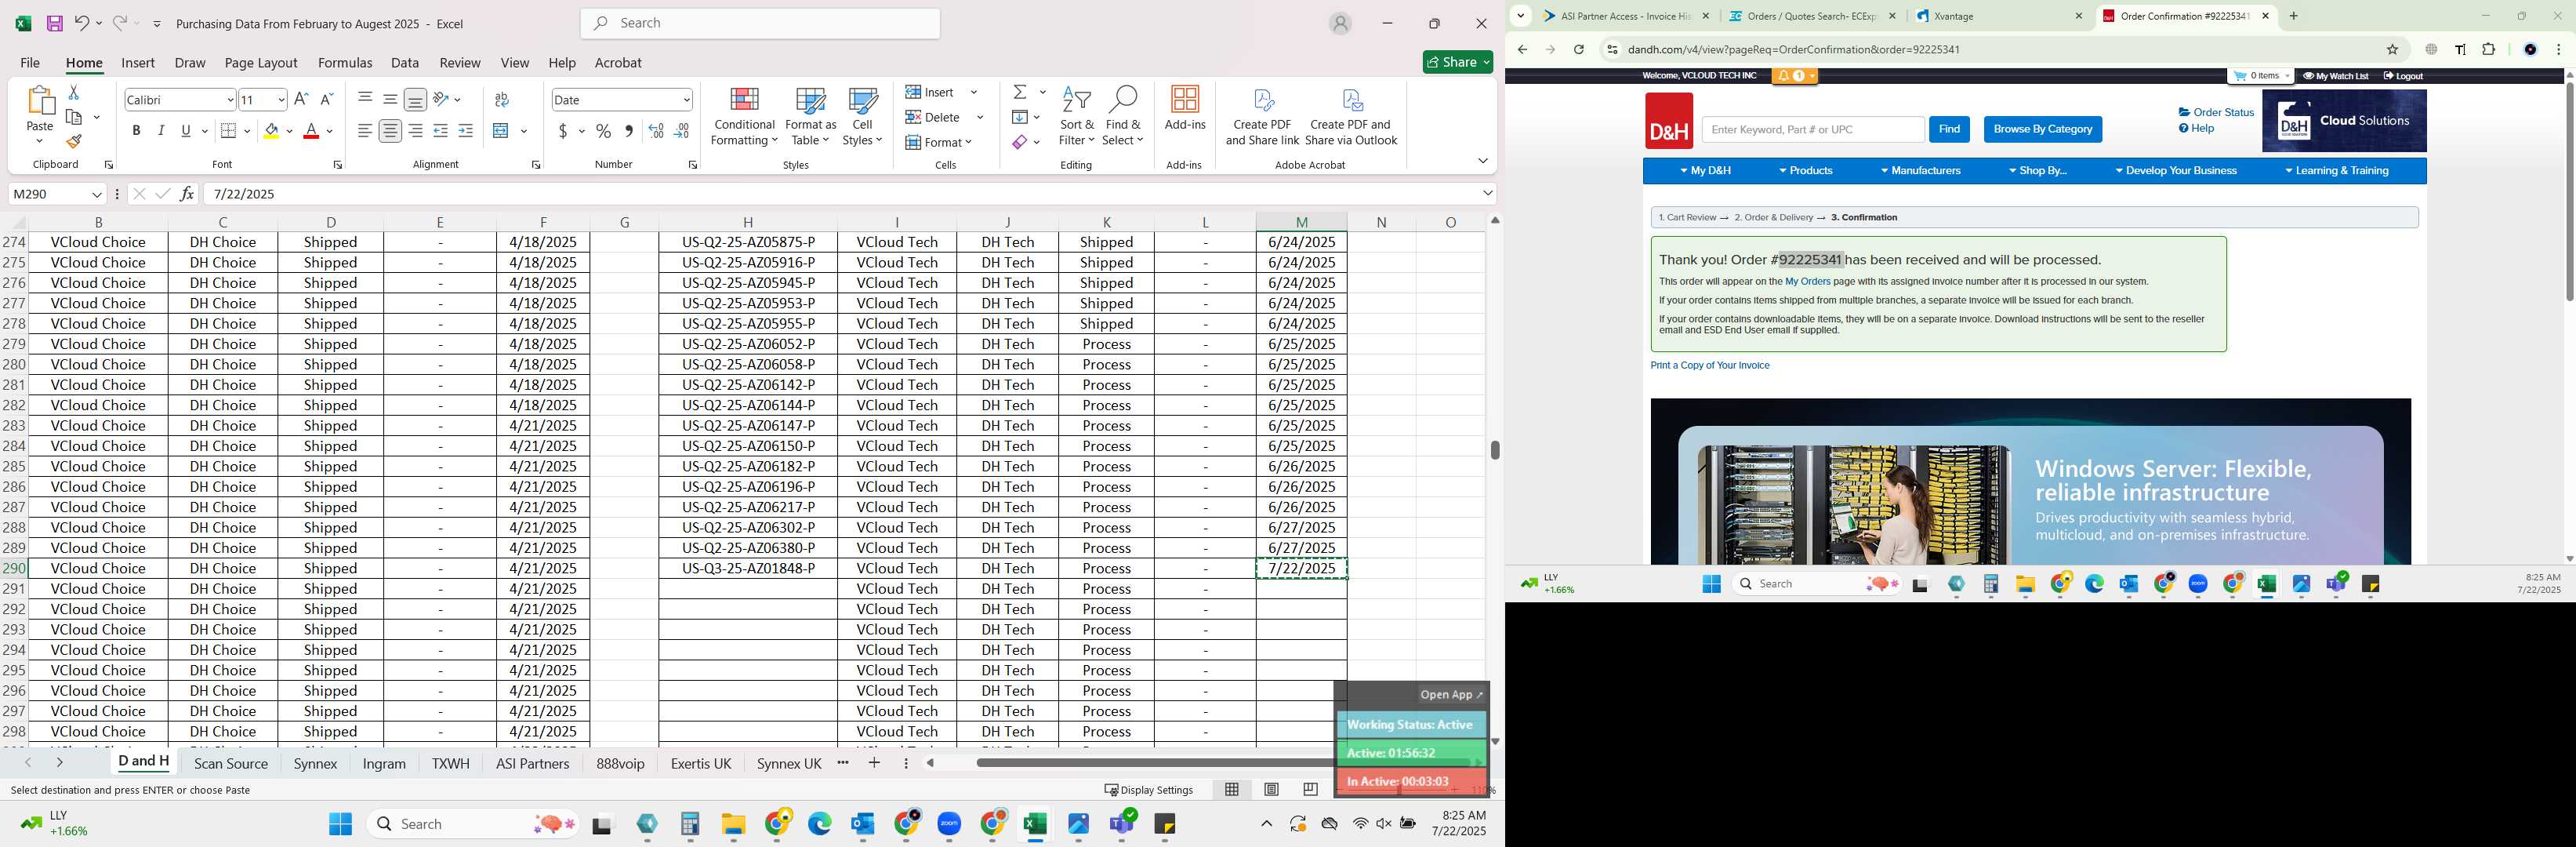Open the font size dropdown

(281, 100)
